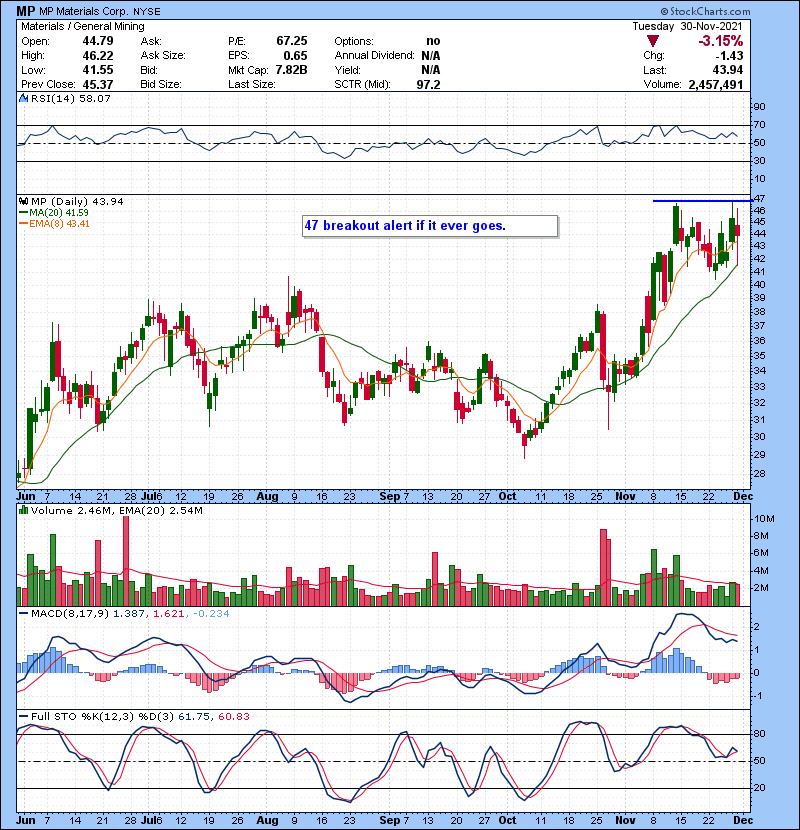Click the Chg value -1.43

pyautogui.click(x=729, y=56)
